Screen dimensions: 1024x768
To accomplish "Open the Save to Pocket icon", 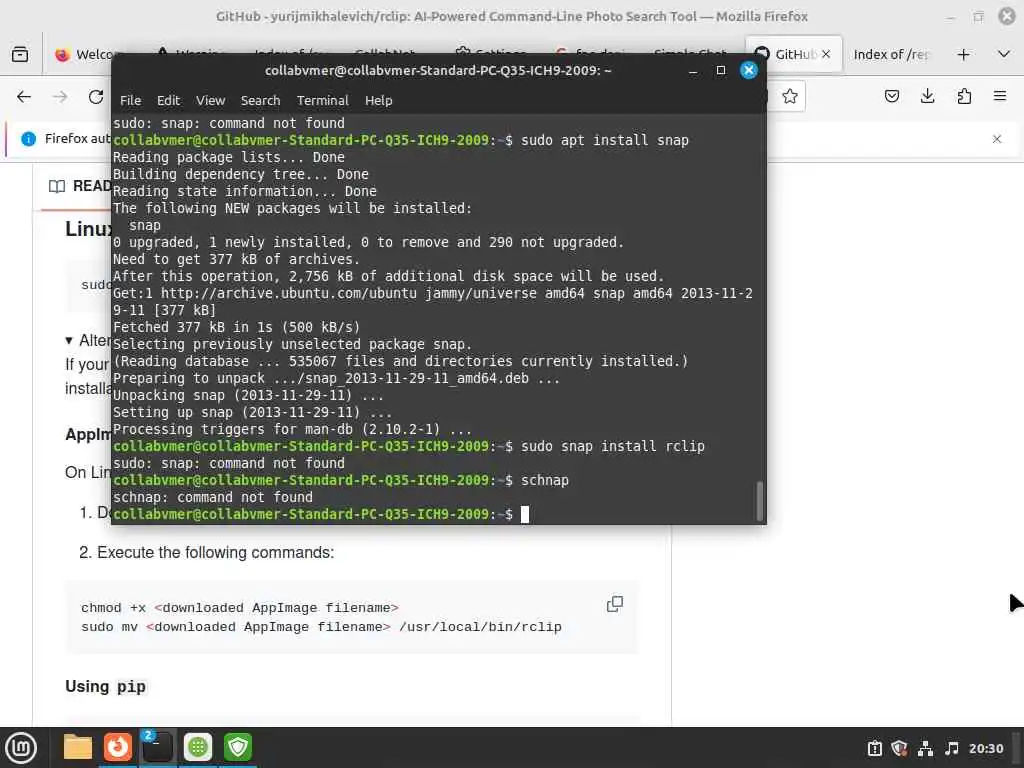I will 891,97.
